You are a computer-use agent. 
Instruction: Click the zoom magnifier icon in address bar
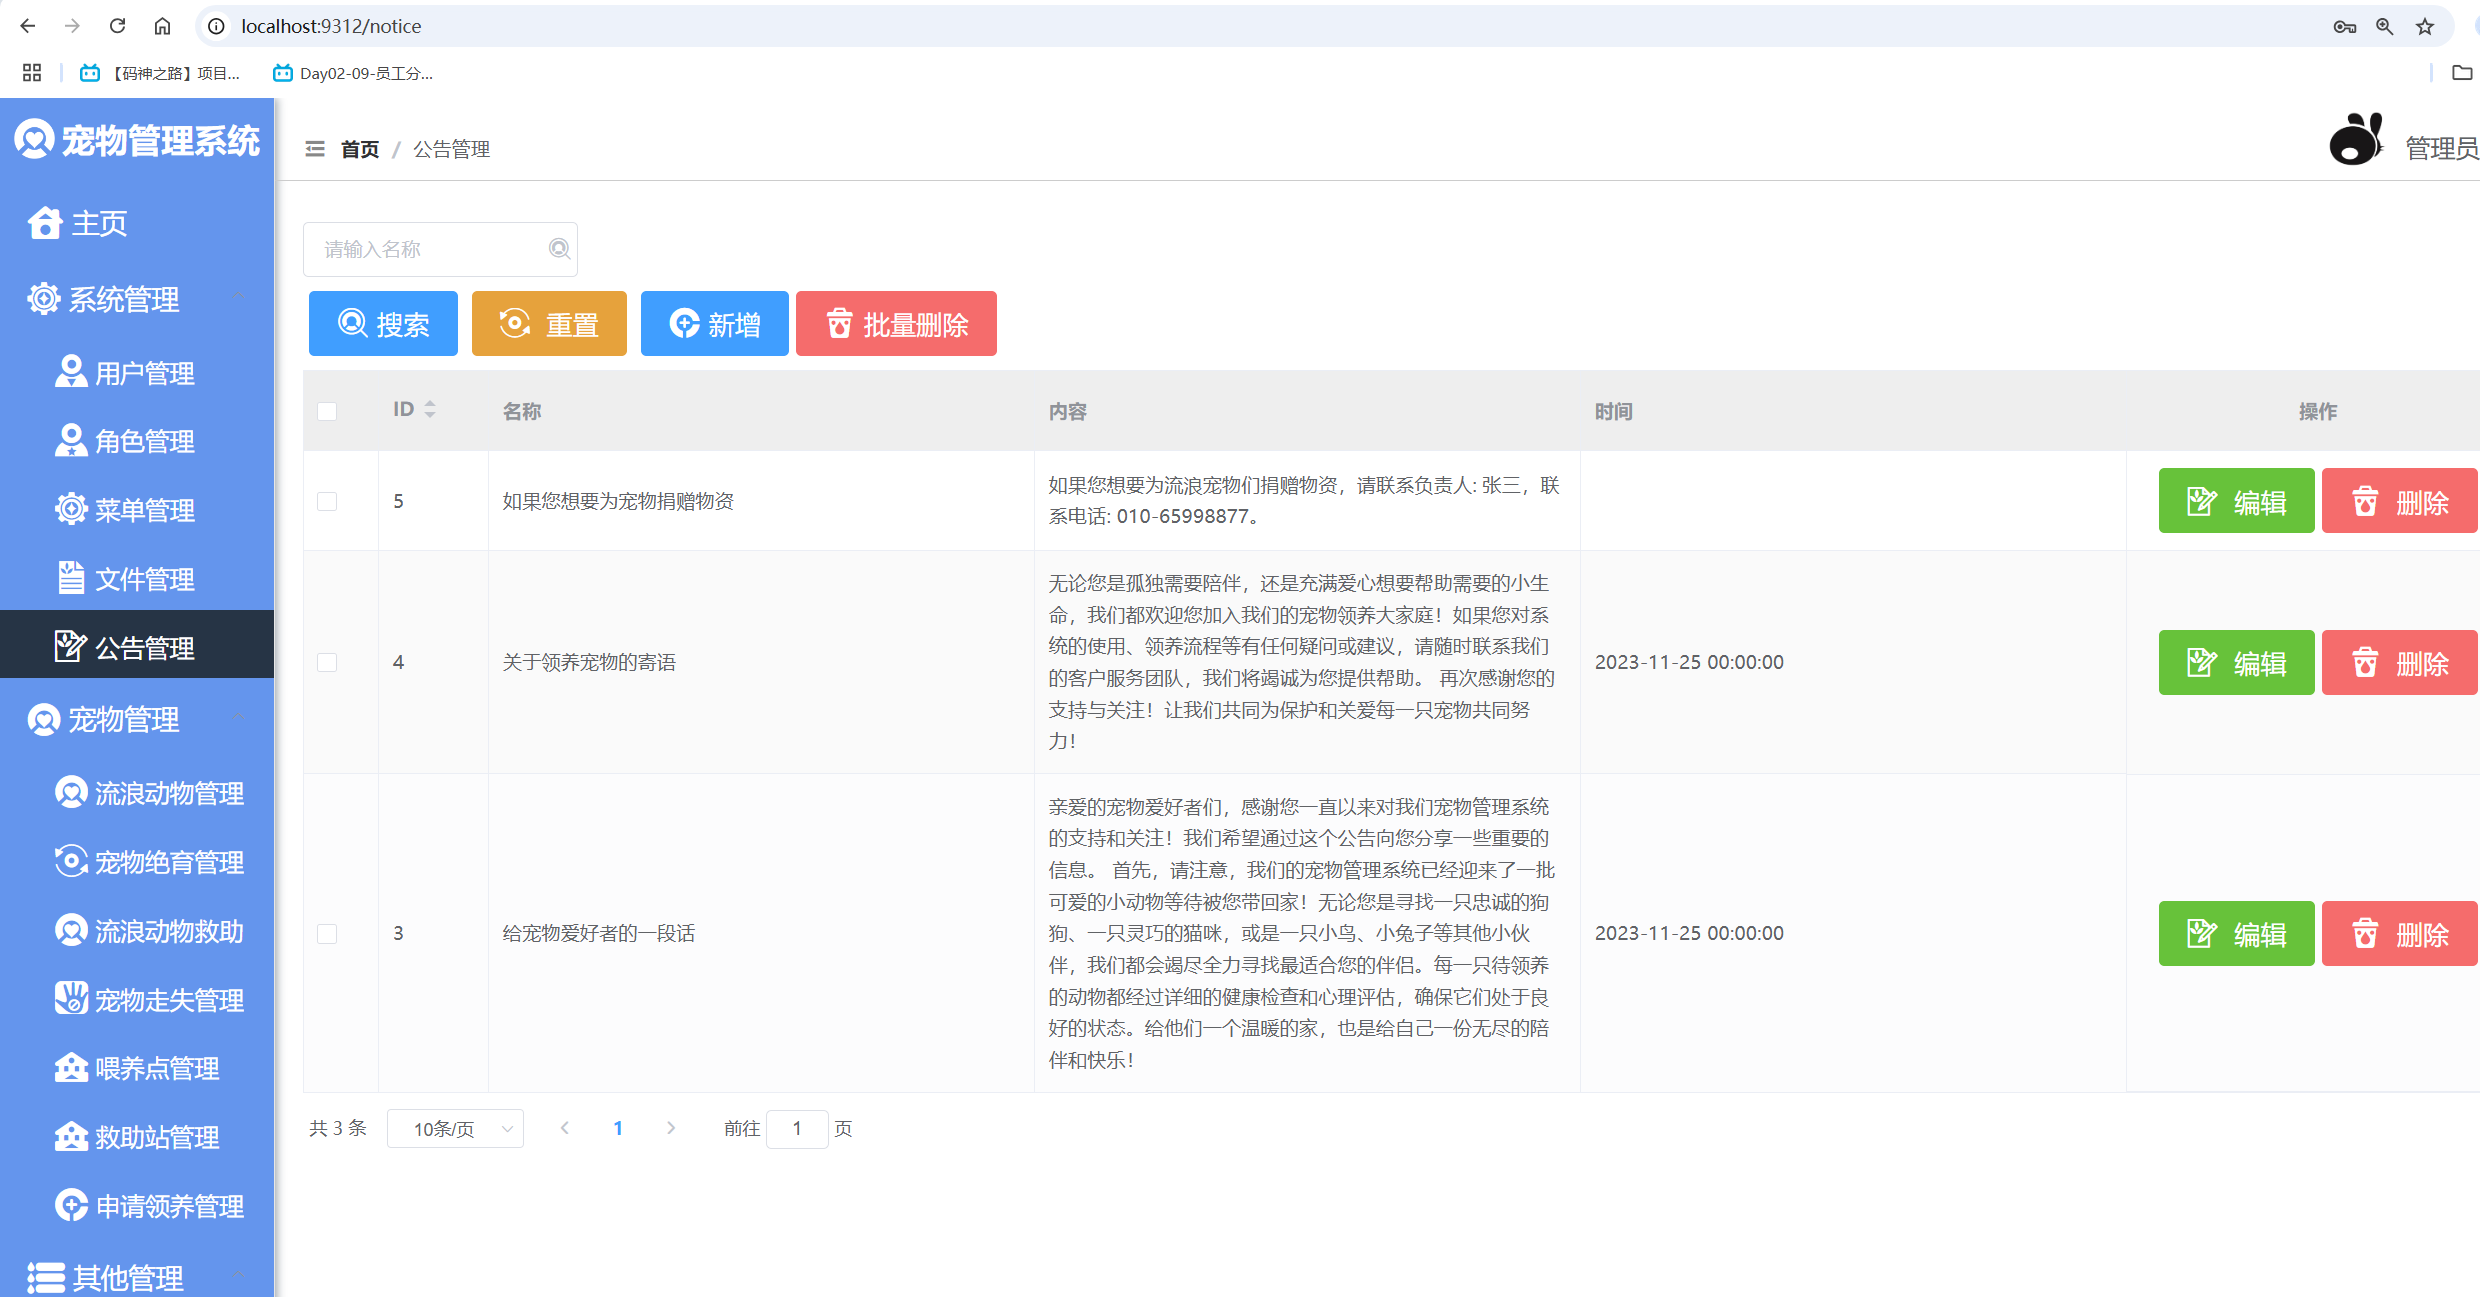click(x=2385, y=27)
